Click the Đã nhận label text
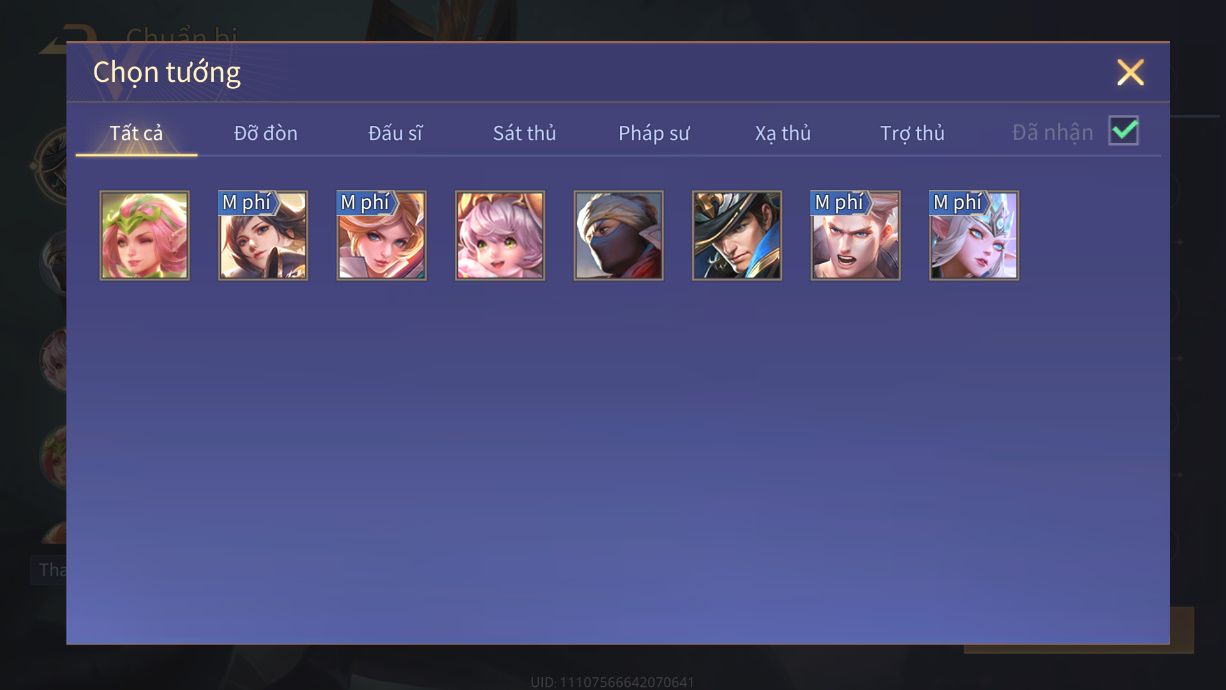The width and height of the screenshot is (1226, 690). 1053,133
